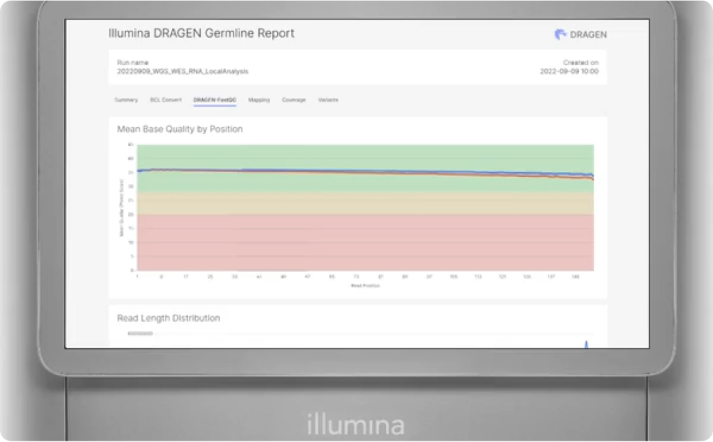The image size is (713, 442).
Task: Open the Coverage tab
Action: pyautogui.click(x=294, y=100)
